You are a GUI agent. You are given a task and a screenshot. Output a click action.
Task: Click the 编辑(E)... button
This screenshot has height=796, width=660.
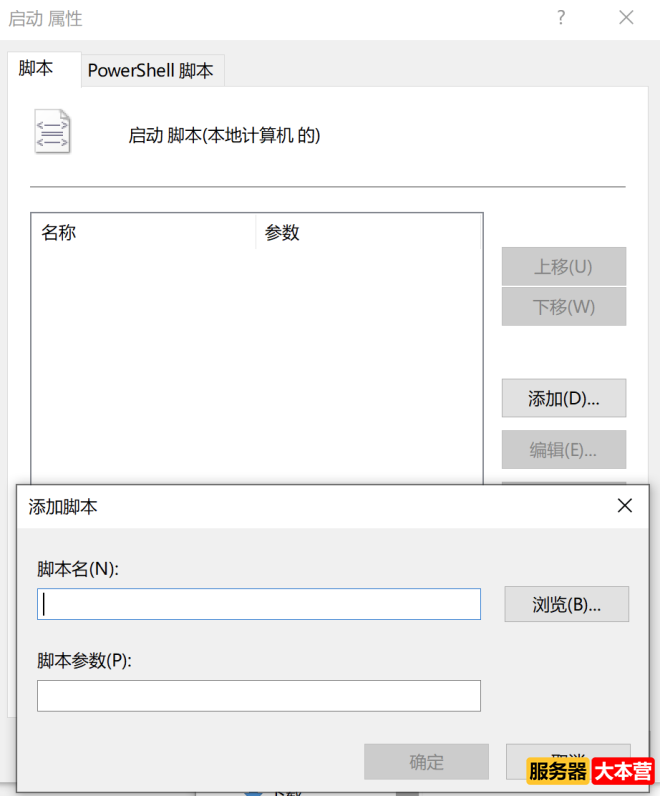click(564, 450)
